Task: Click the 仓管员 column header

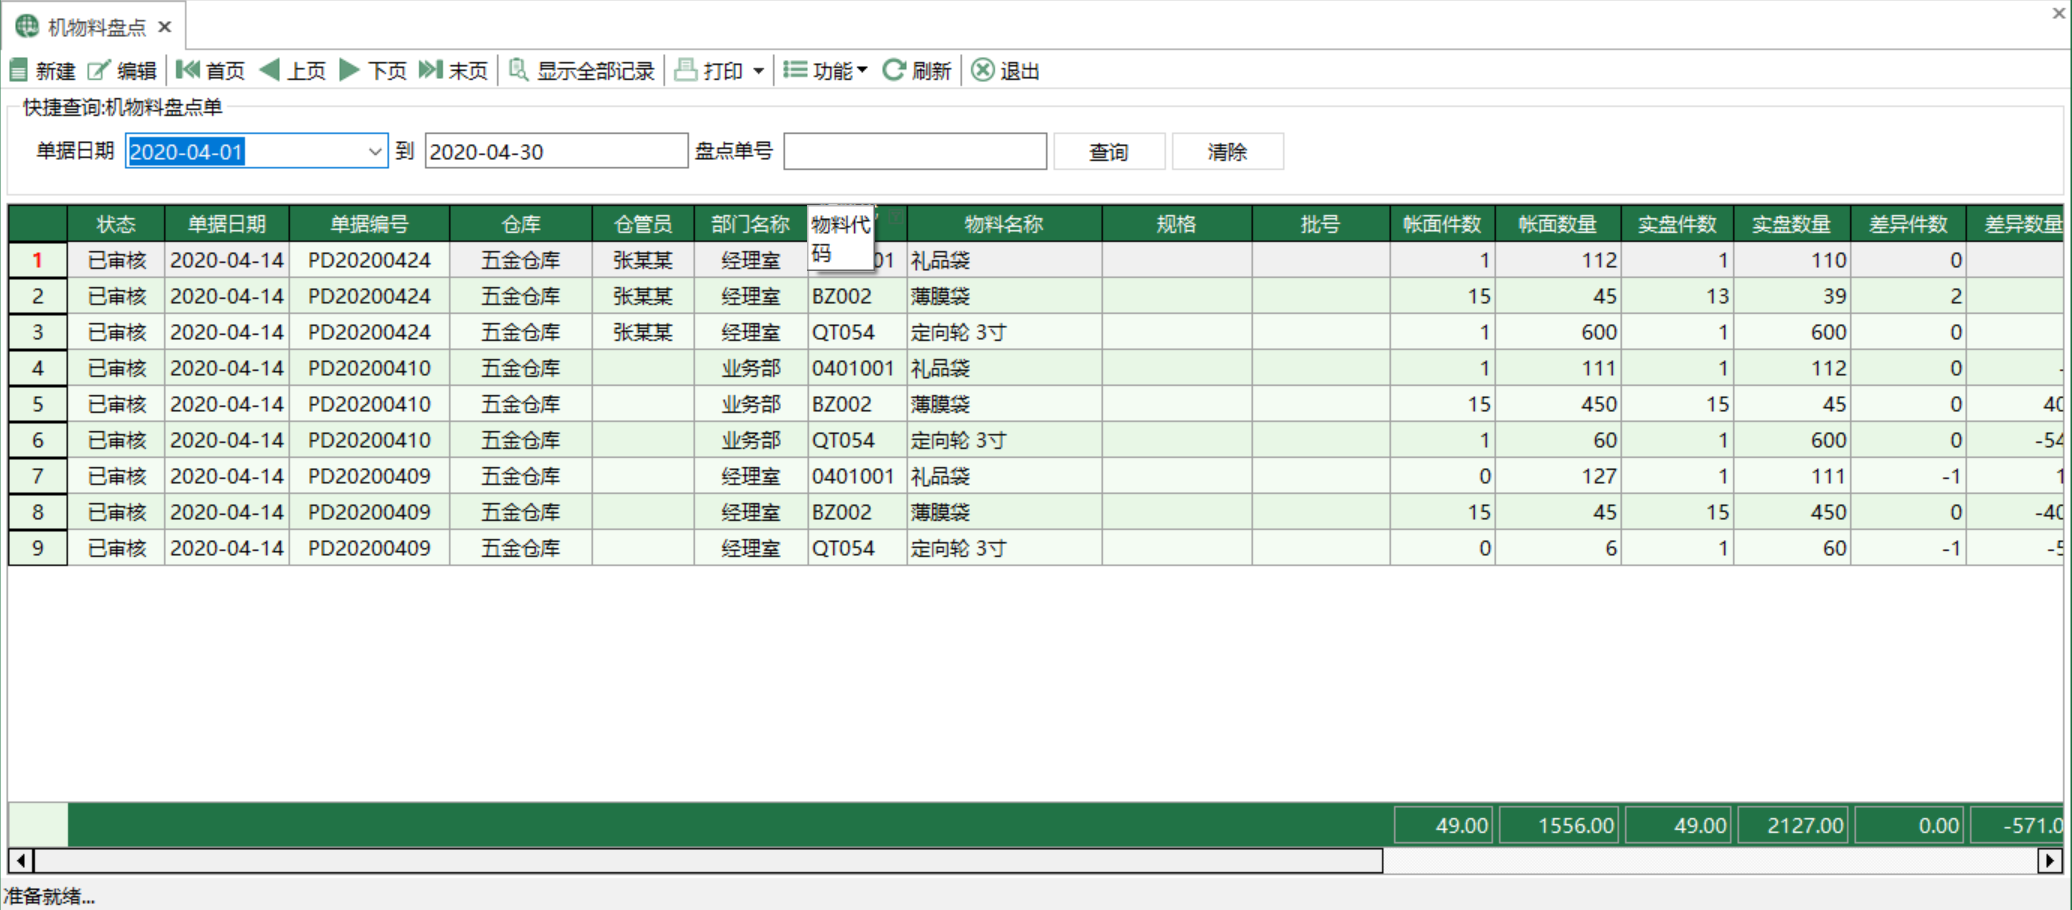Action: tap(643, 224)
